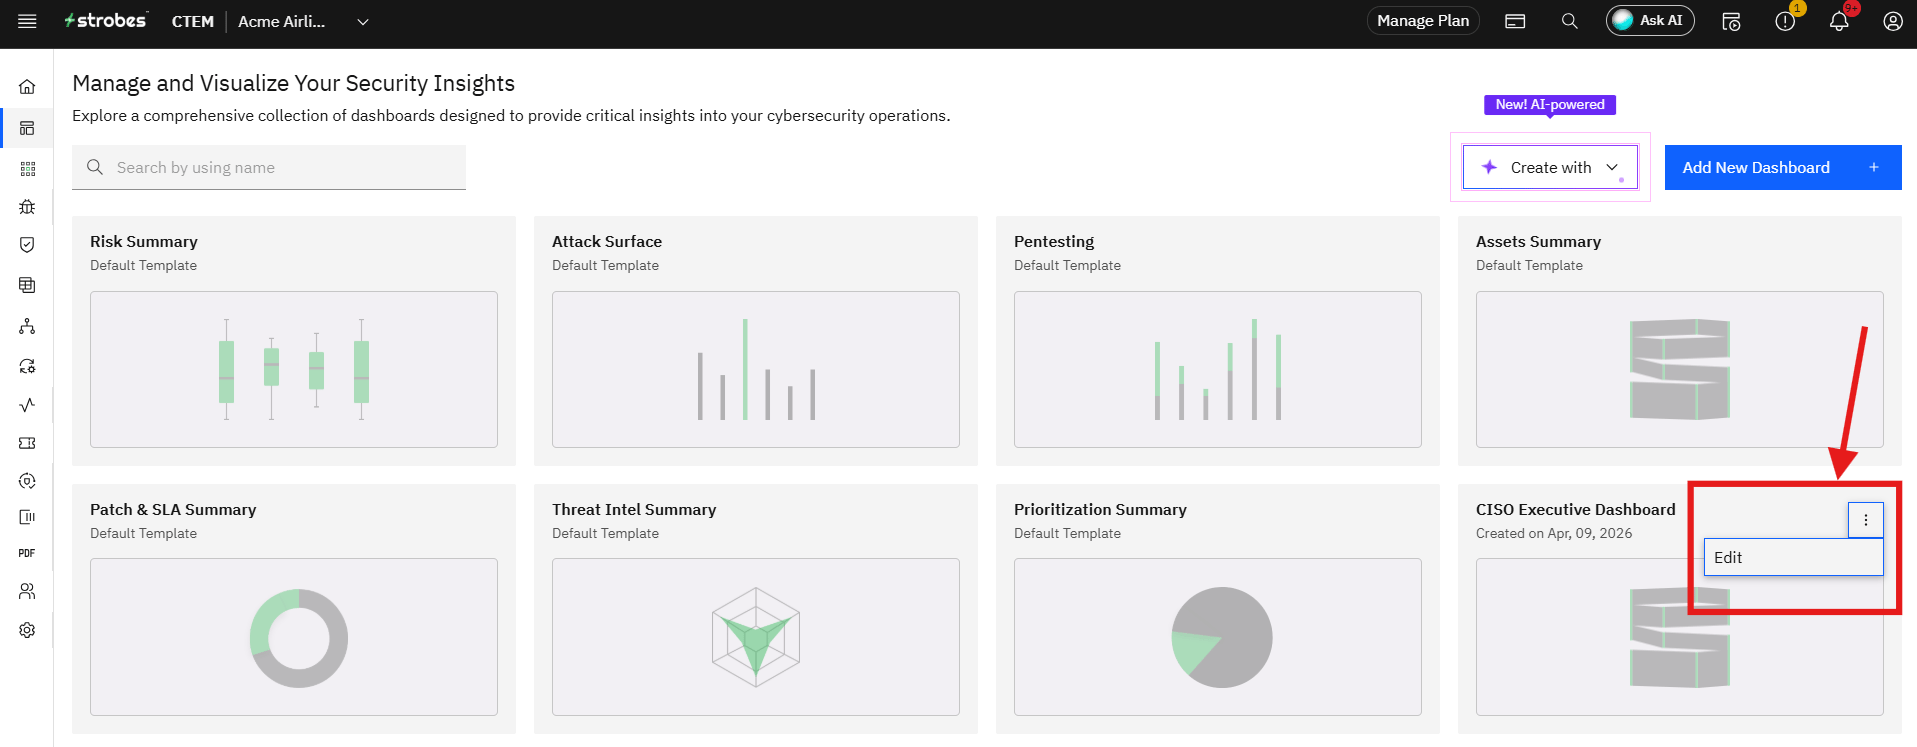Open the grid apps sidebar icon
The height and width of the screenshot is (747, 1917).
coord(27,169)
